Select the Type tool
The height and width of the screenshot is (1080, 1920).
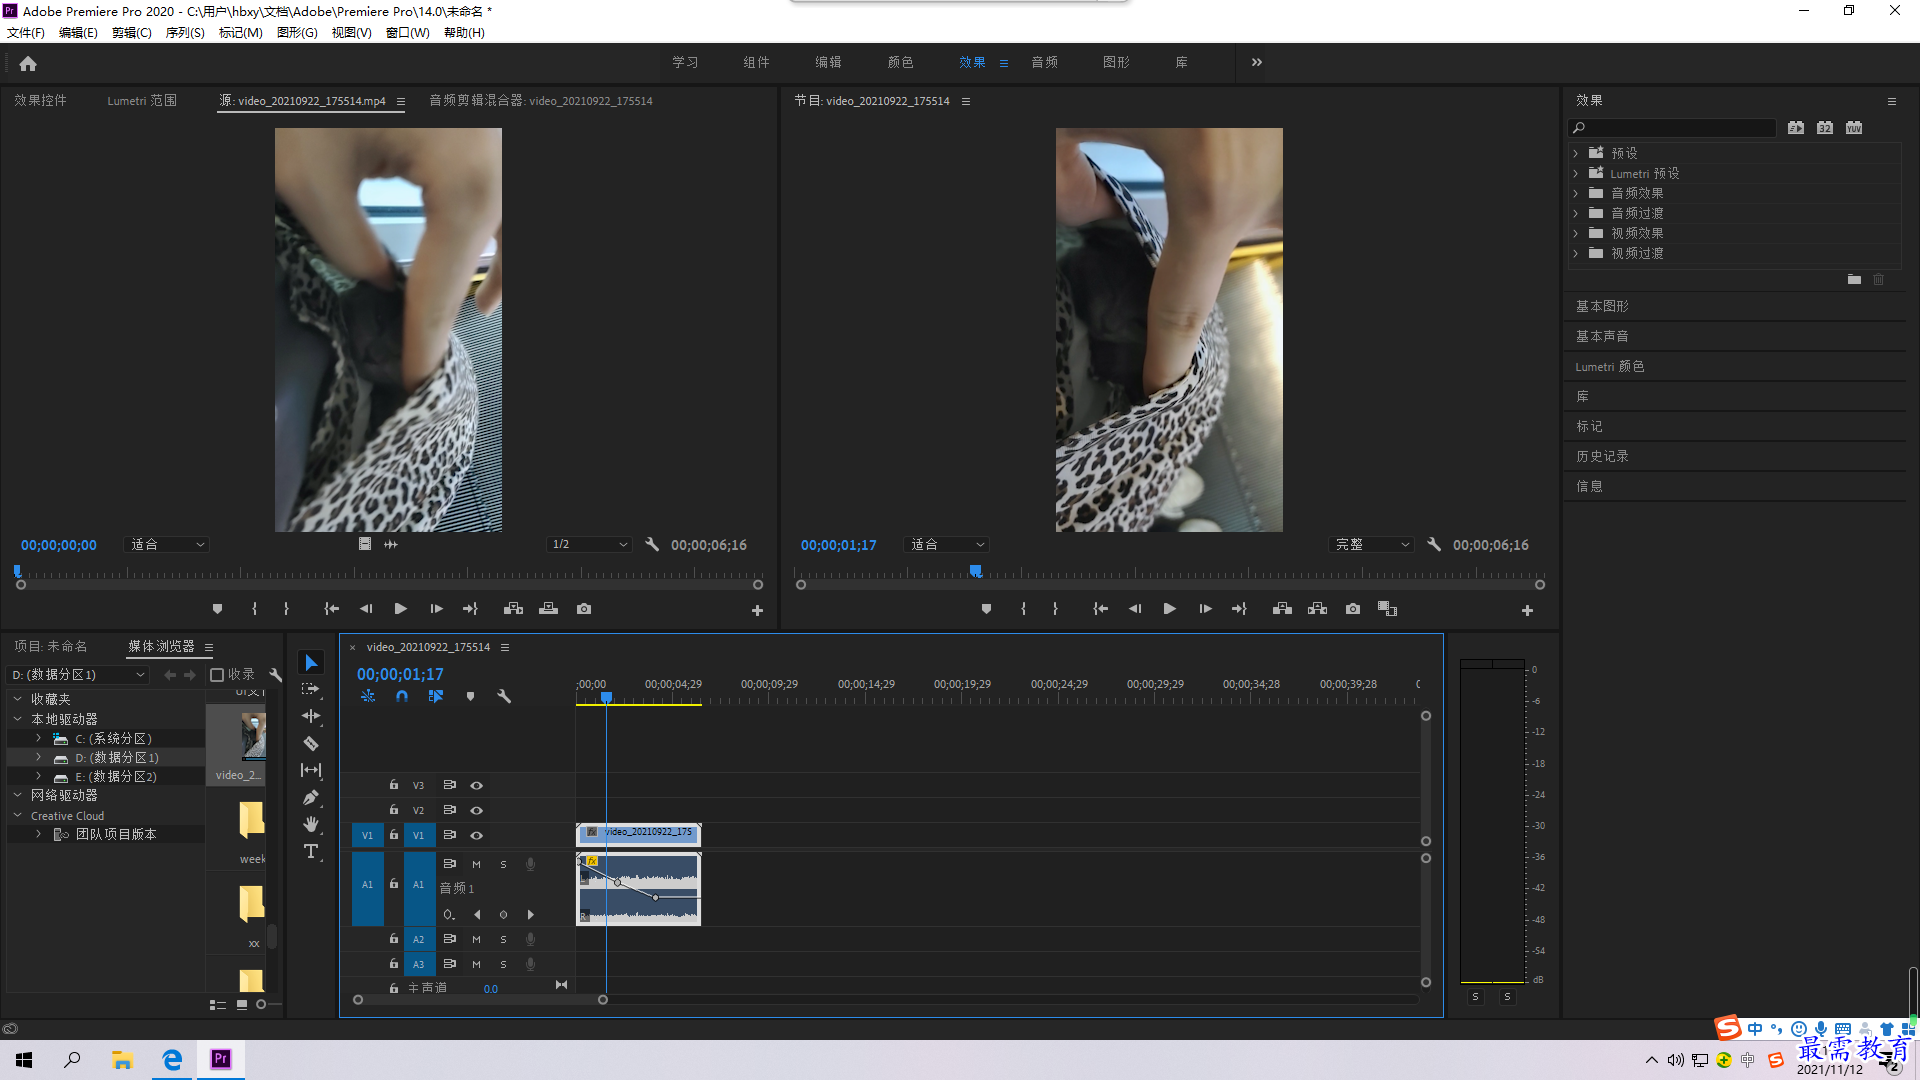(311, 851)
